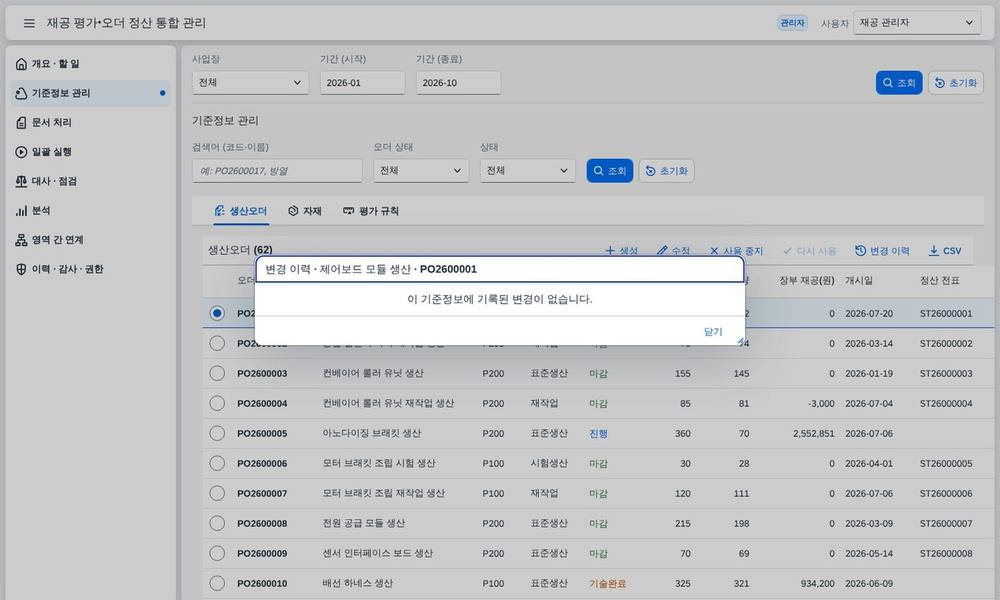Click the 기간 (시작) field 2026-01
Screen dimensions: 1000x600
362,83
